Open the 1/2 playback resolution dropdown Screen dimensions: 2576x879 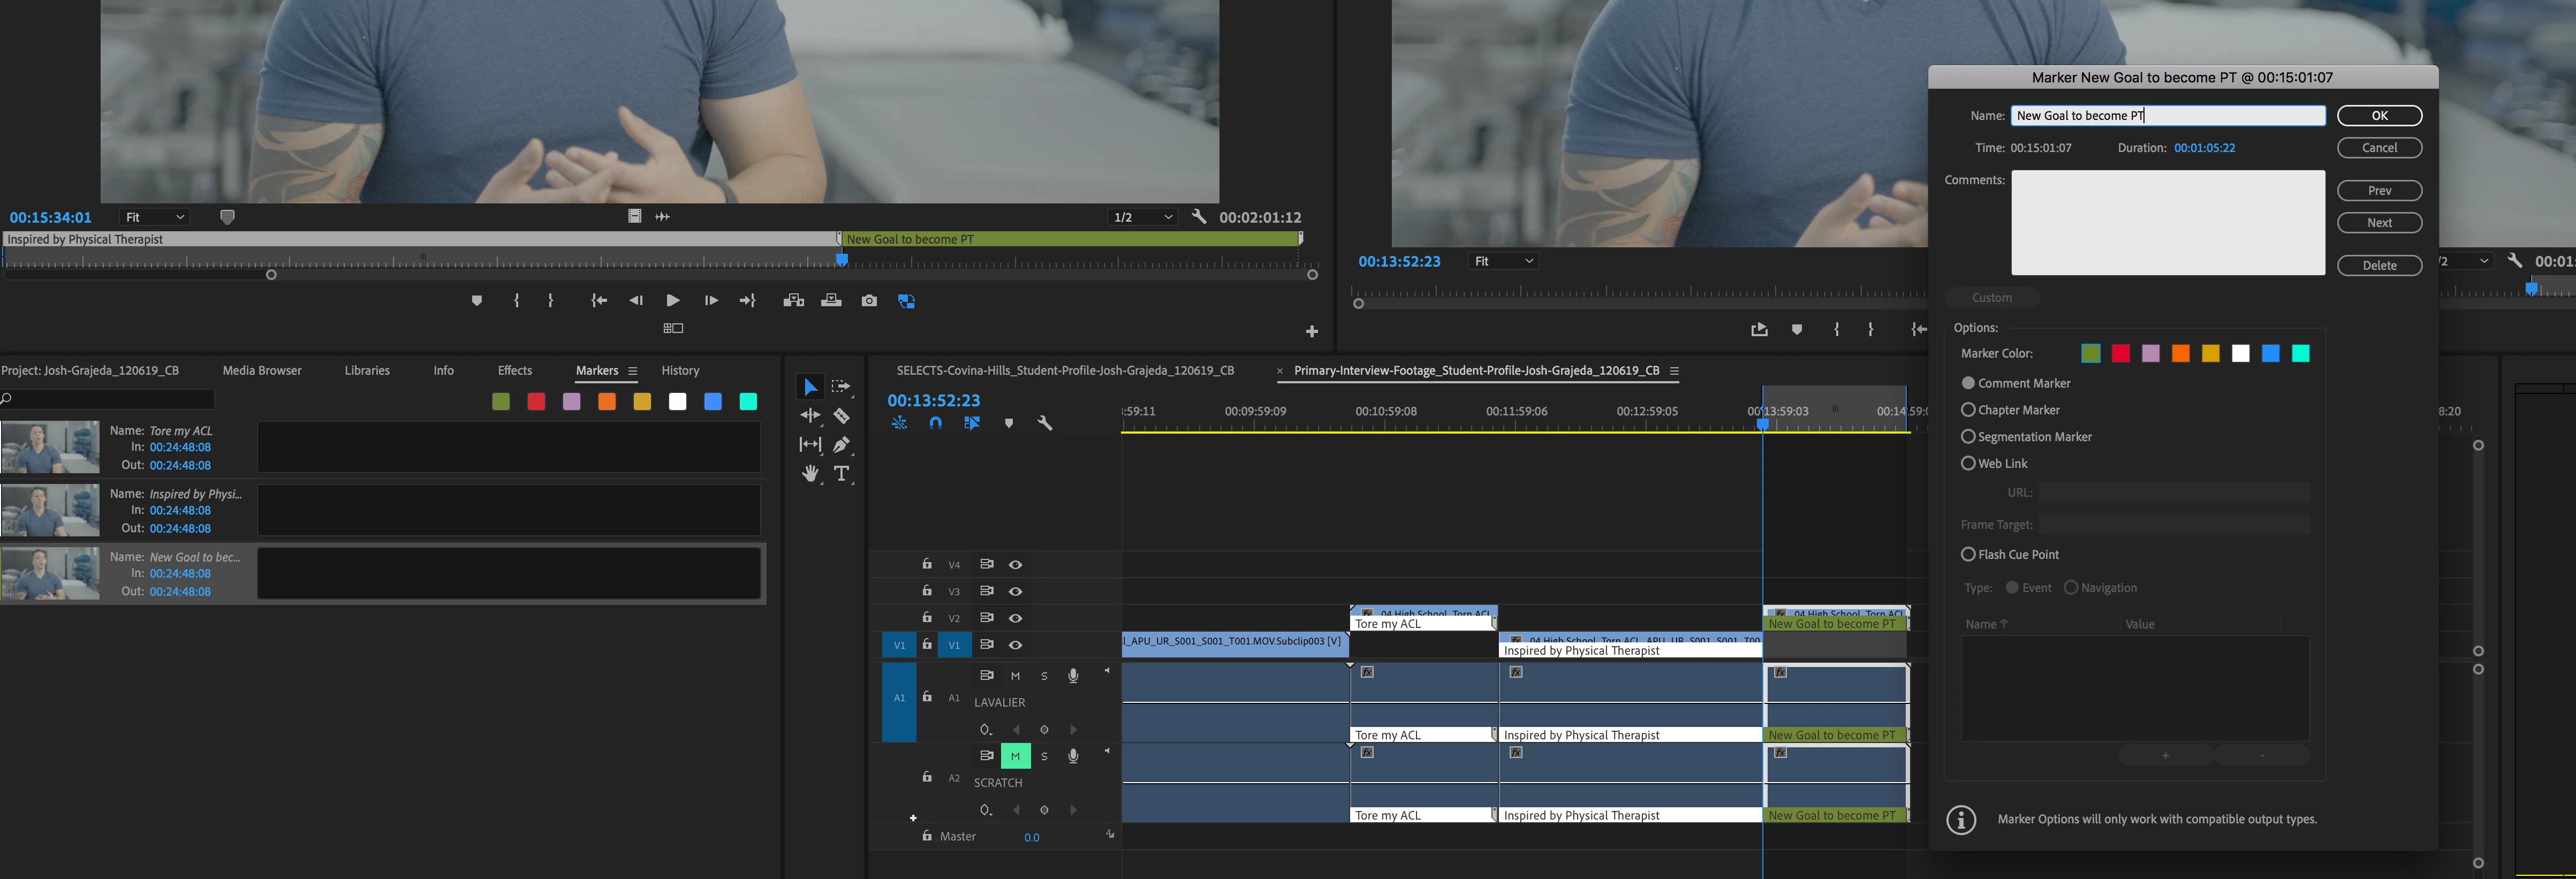[x=1141, y=217]
